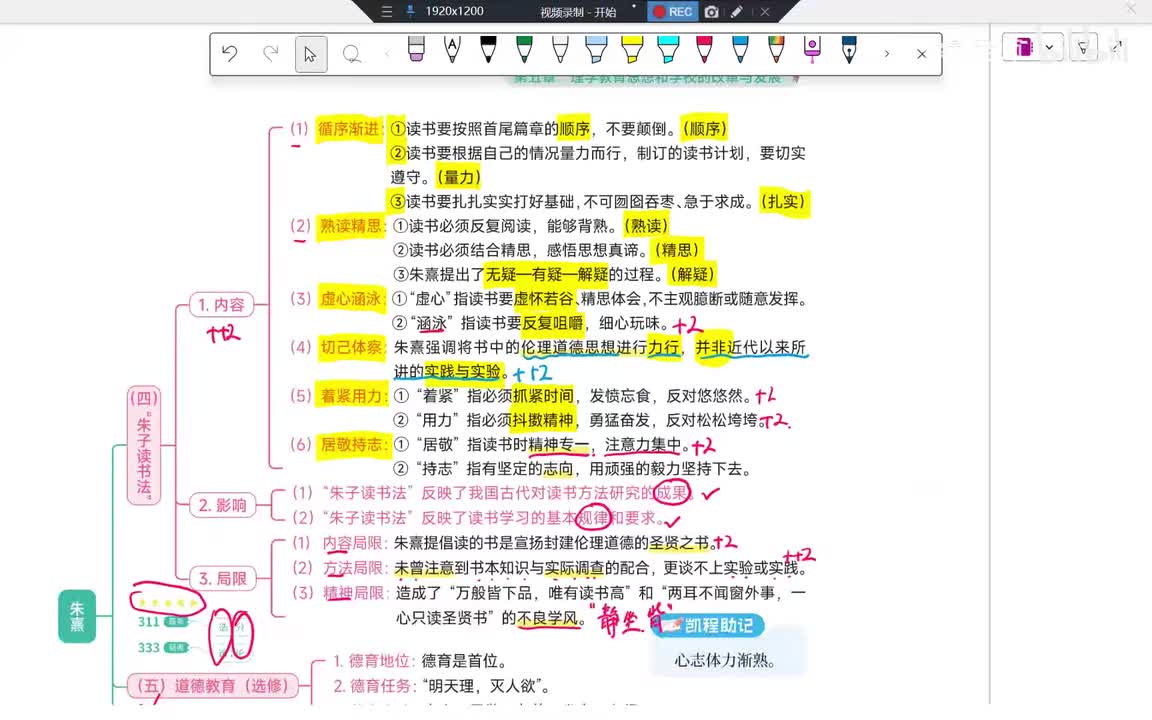The height and width of the screenshot is (720, 1152).
Task: Click the 居敬持志 heading
Action: point(352,444)
